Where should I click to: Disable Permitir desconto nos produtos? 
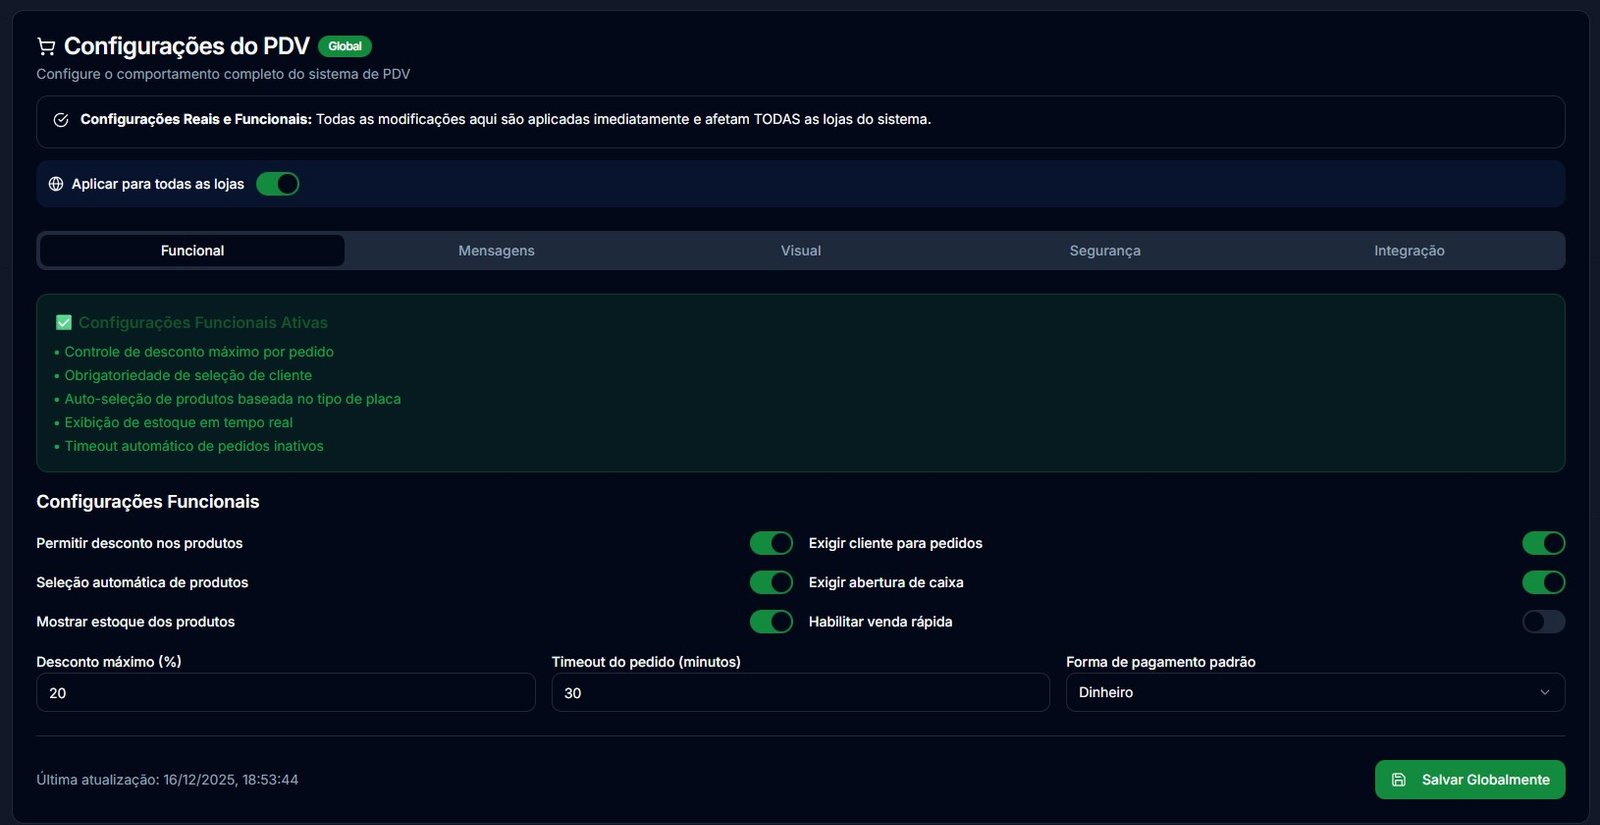771,543
